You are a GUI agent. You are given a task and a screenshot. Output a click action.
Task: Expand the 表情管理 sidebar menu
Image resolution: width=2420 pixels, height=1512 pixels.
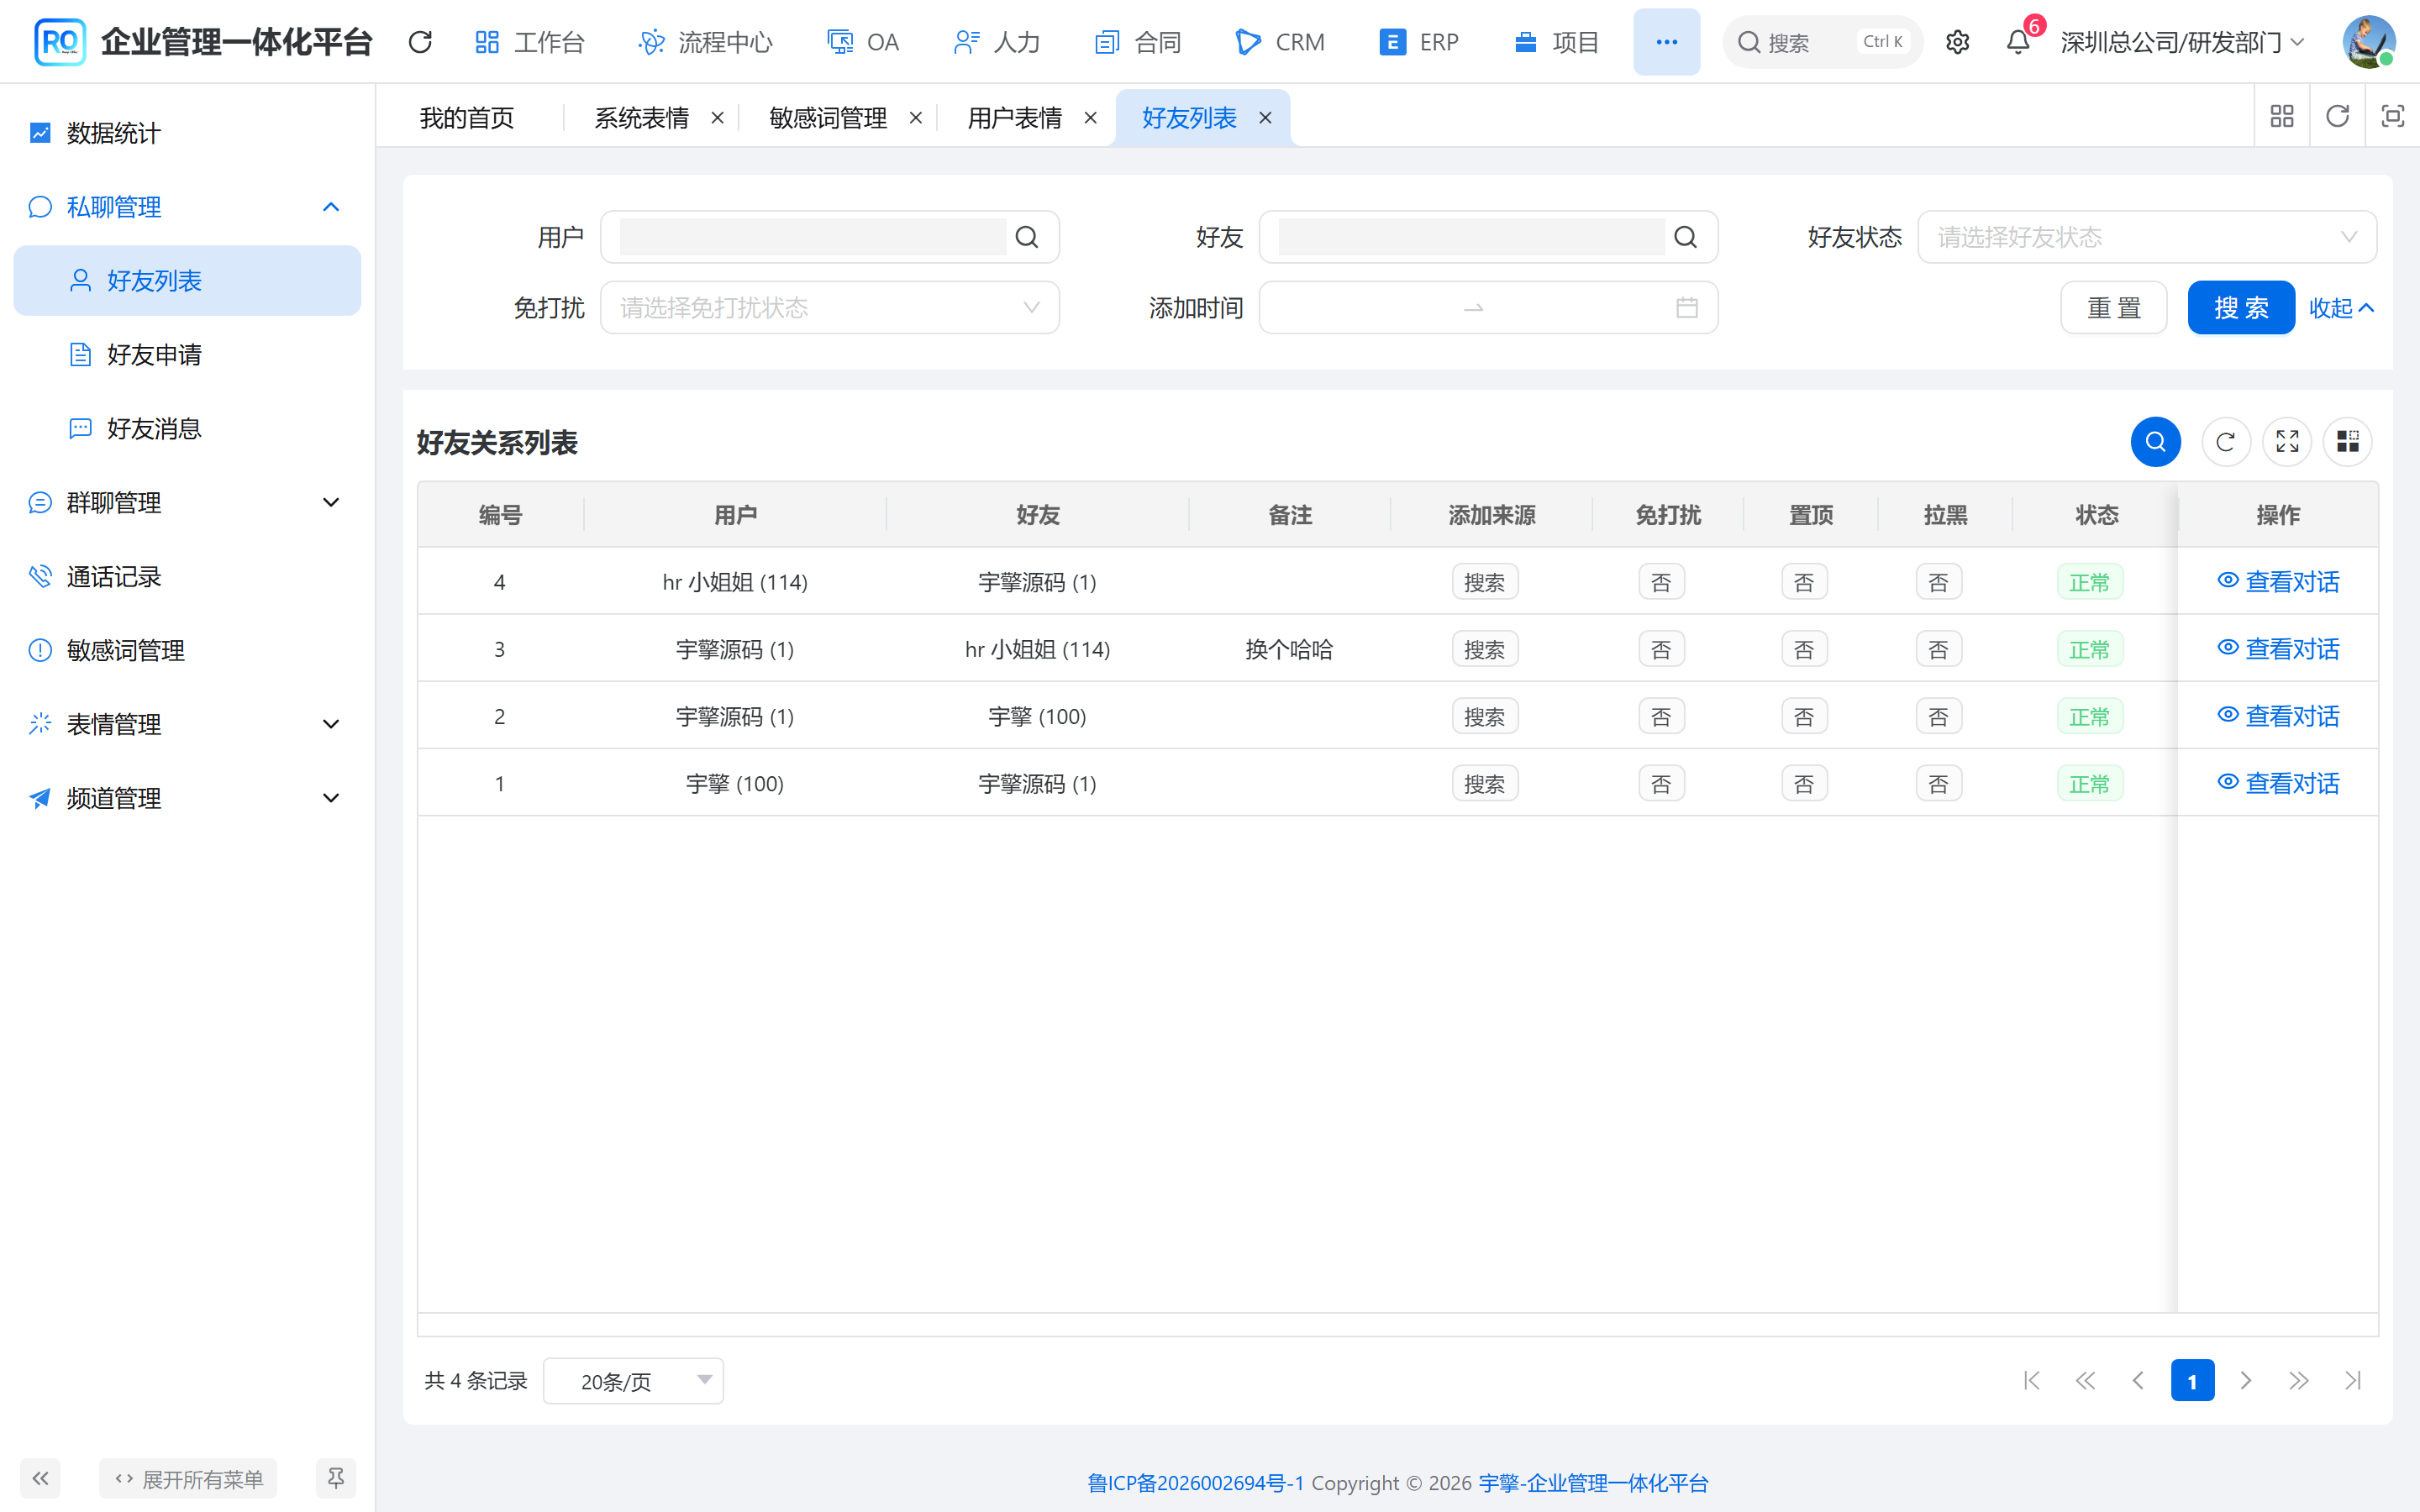187,724
